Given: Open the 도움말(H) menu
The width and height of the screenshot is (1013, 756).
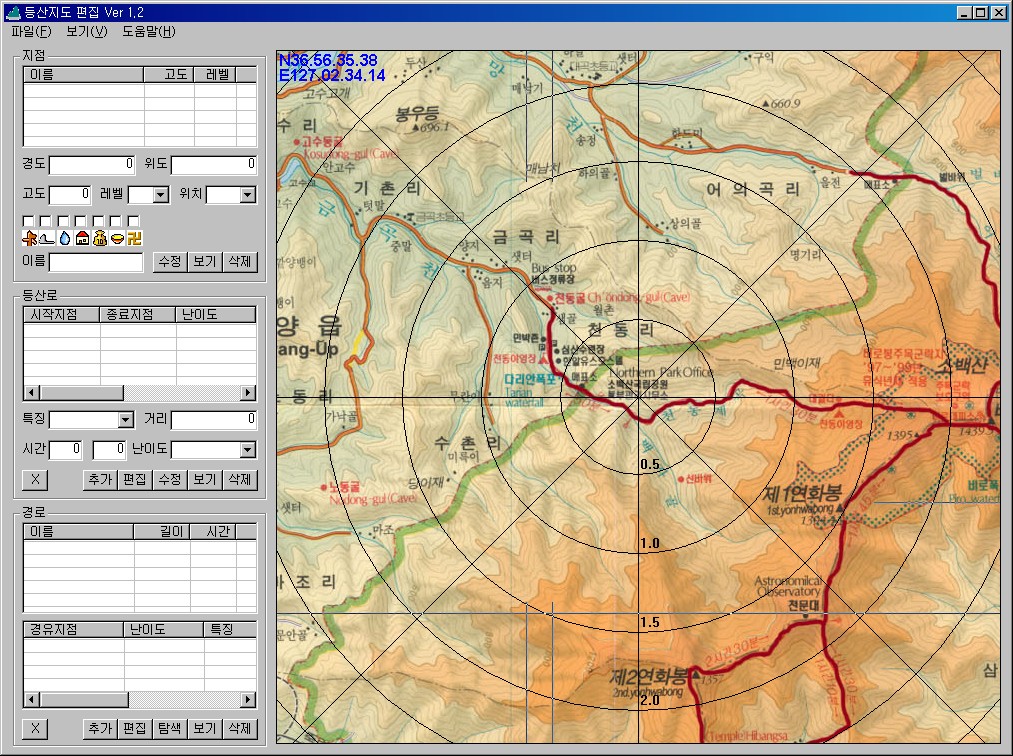Looking at the screenshot, I should (x=149, y=31).
